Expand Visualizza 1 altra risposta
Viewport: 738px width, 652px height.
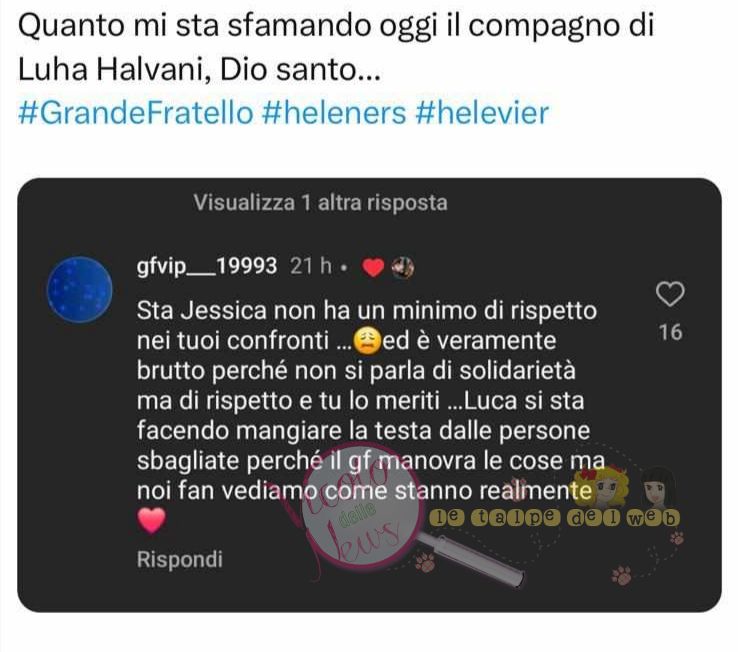pyautogui.click(x=320, y=203)
